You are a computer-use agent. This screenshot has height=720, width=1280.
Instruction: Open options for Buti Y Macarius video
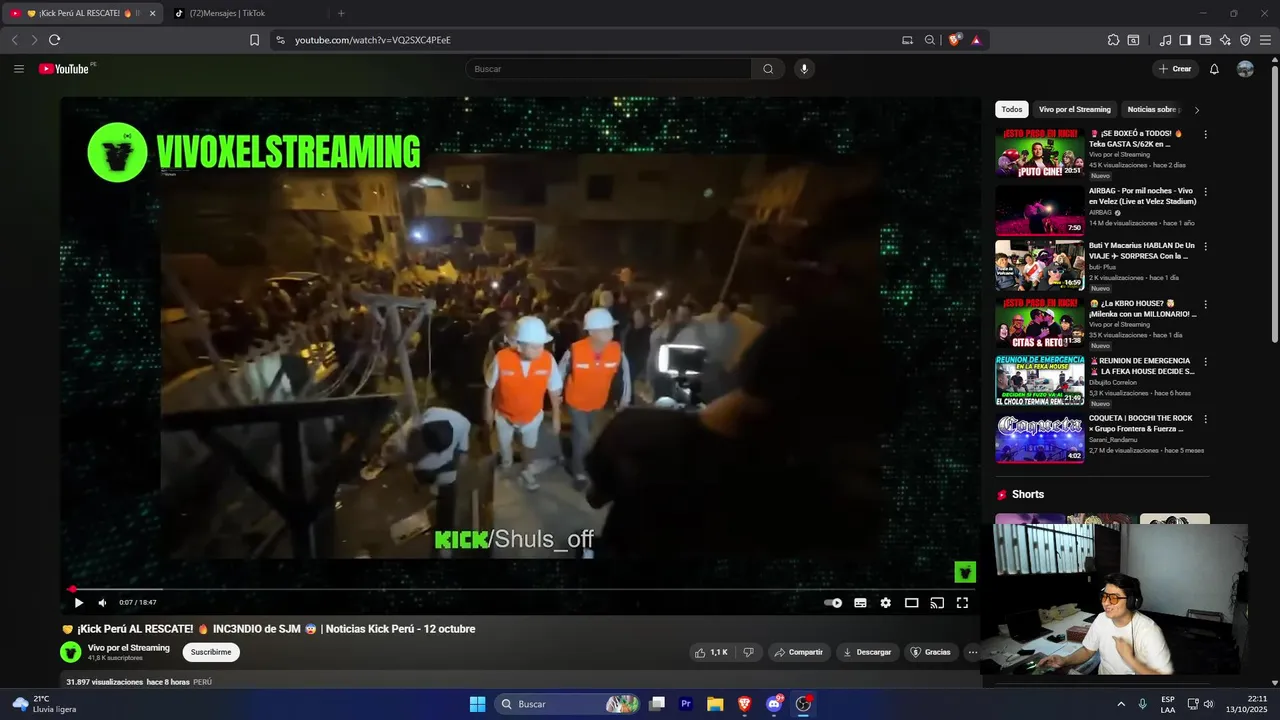[x=1205, y=246]
